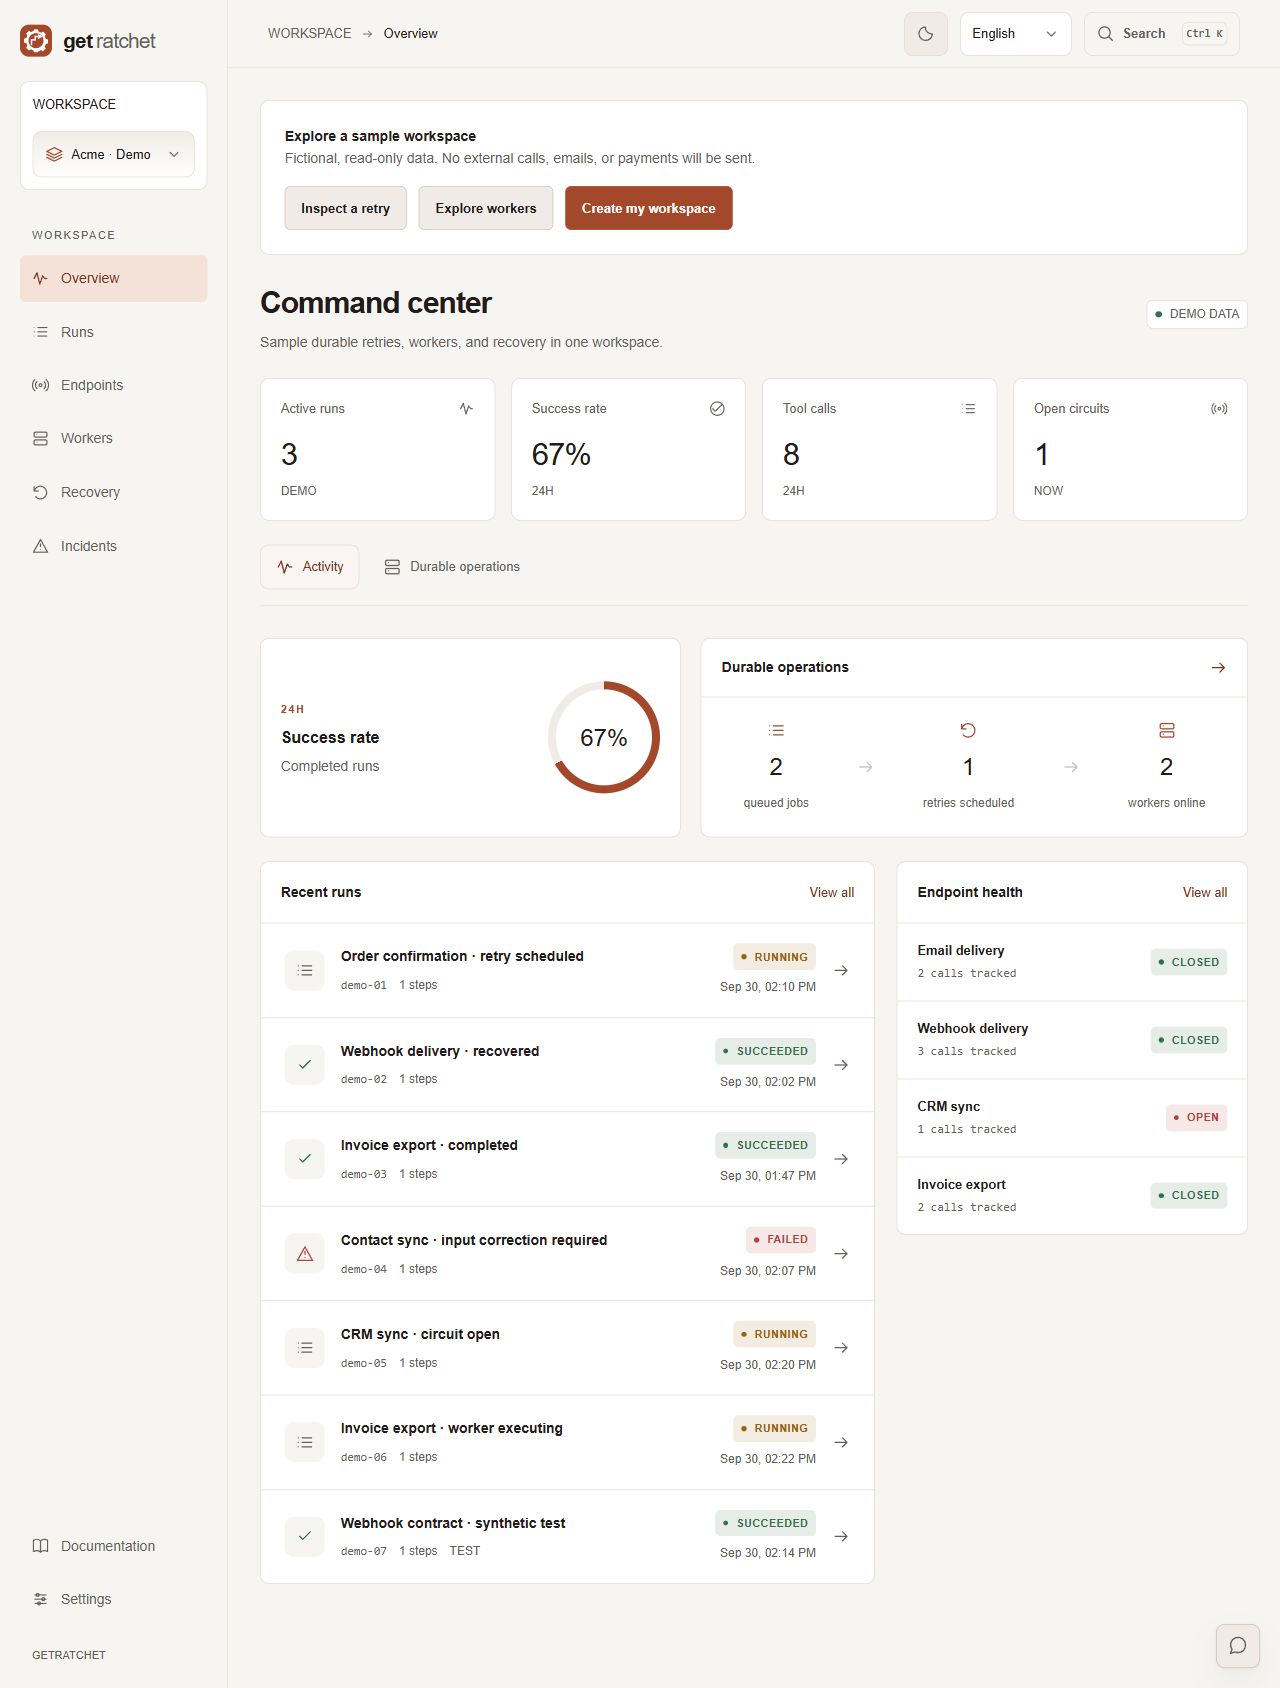Click View all in Endpoint health
Screen dimensions: 1280x1688
point(1205,893)
